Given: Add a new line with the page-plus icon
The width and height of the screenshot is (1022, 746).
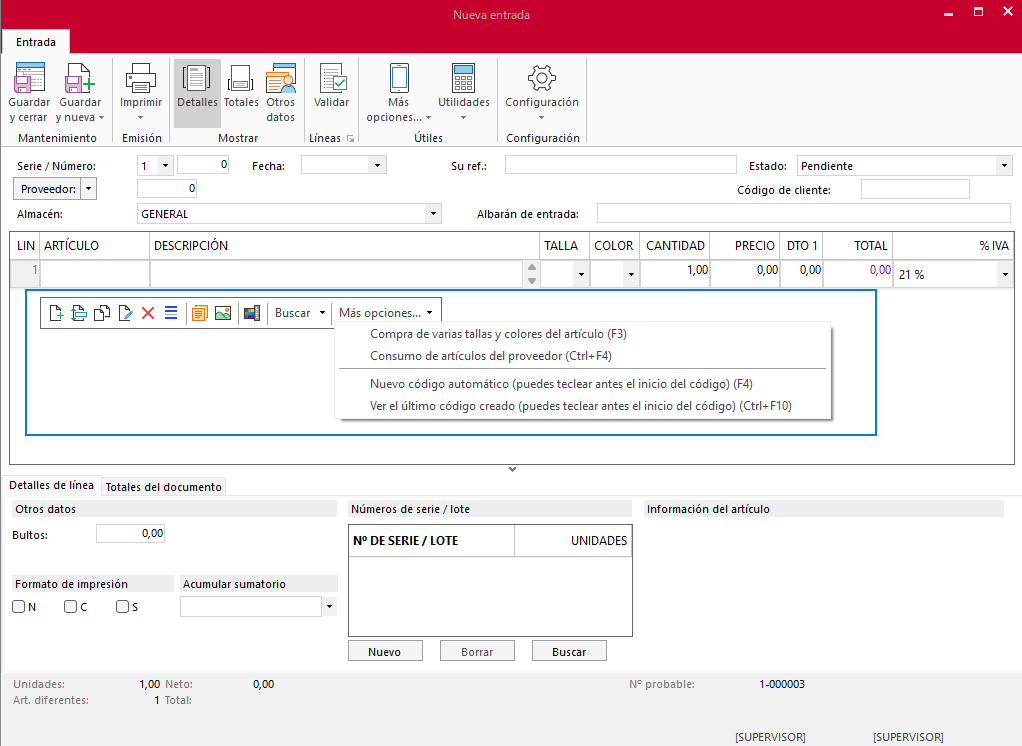Looking at the screenshot, I should pyautogui.click(x=56, y=313).
